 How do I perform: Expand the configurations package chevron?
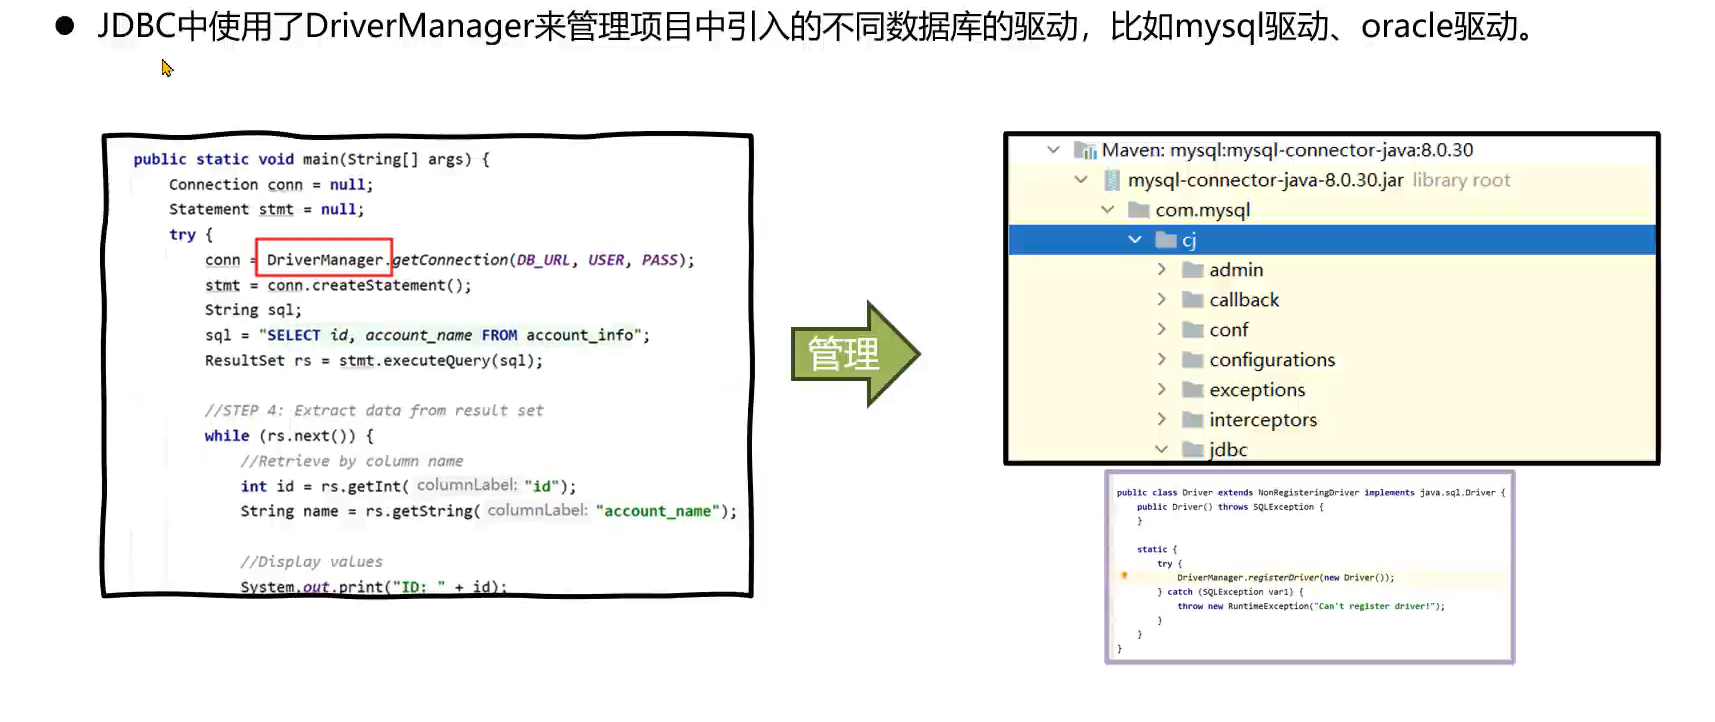(x=1161, y=360)
